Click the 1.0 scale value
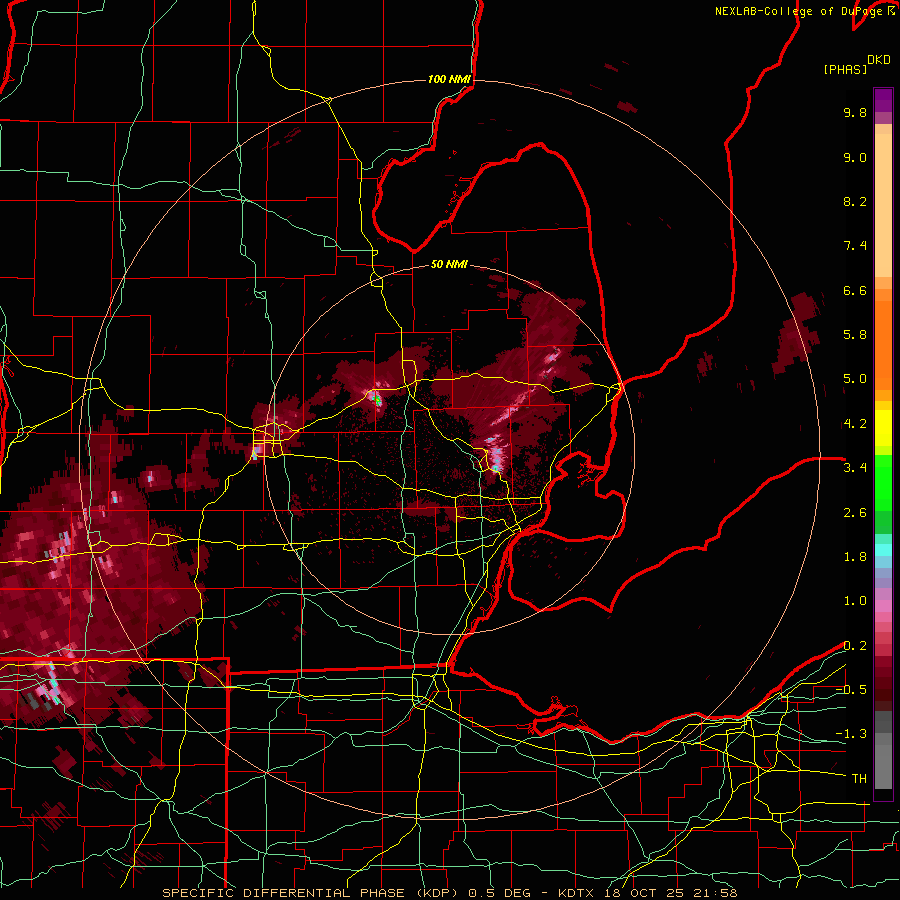Viewport: 900px width, 900px height. 855,601
